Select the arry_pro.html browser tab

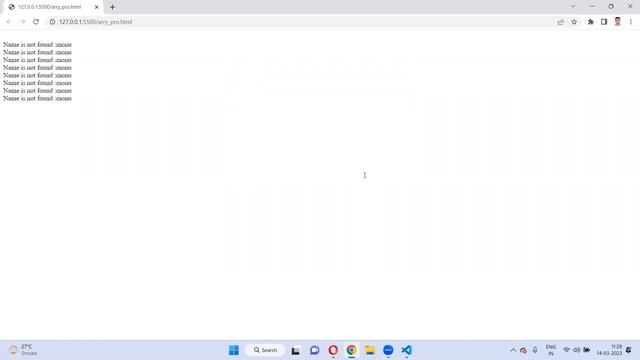coord(53,7)
